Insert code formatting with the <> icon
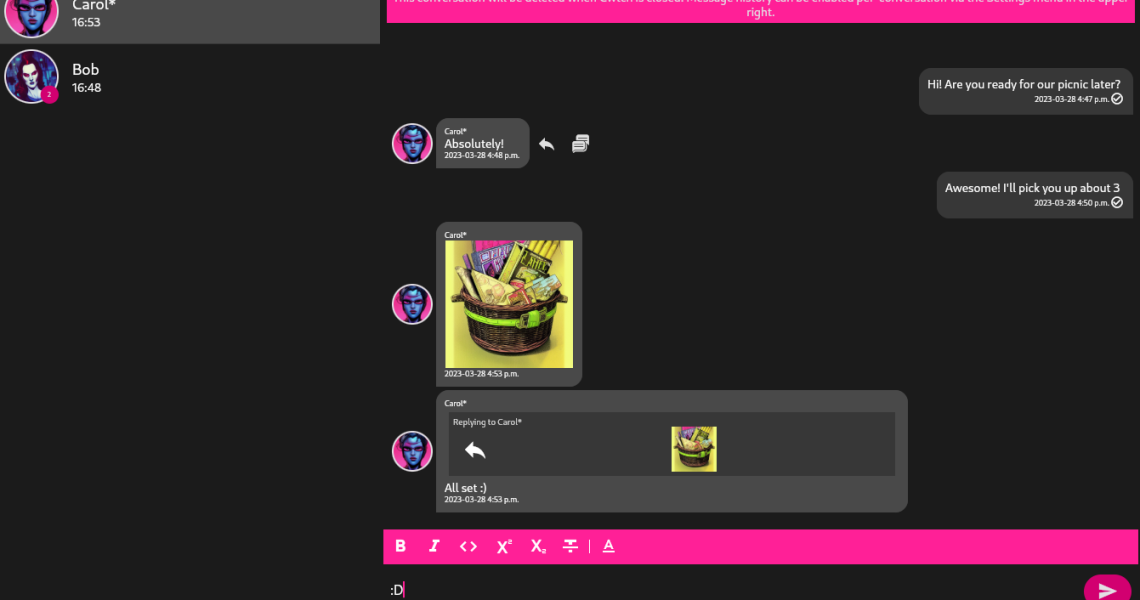The image size is (1140, 600). pyautogui.click(x=468, y=546)
